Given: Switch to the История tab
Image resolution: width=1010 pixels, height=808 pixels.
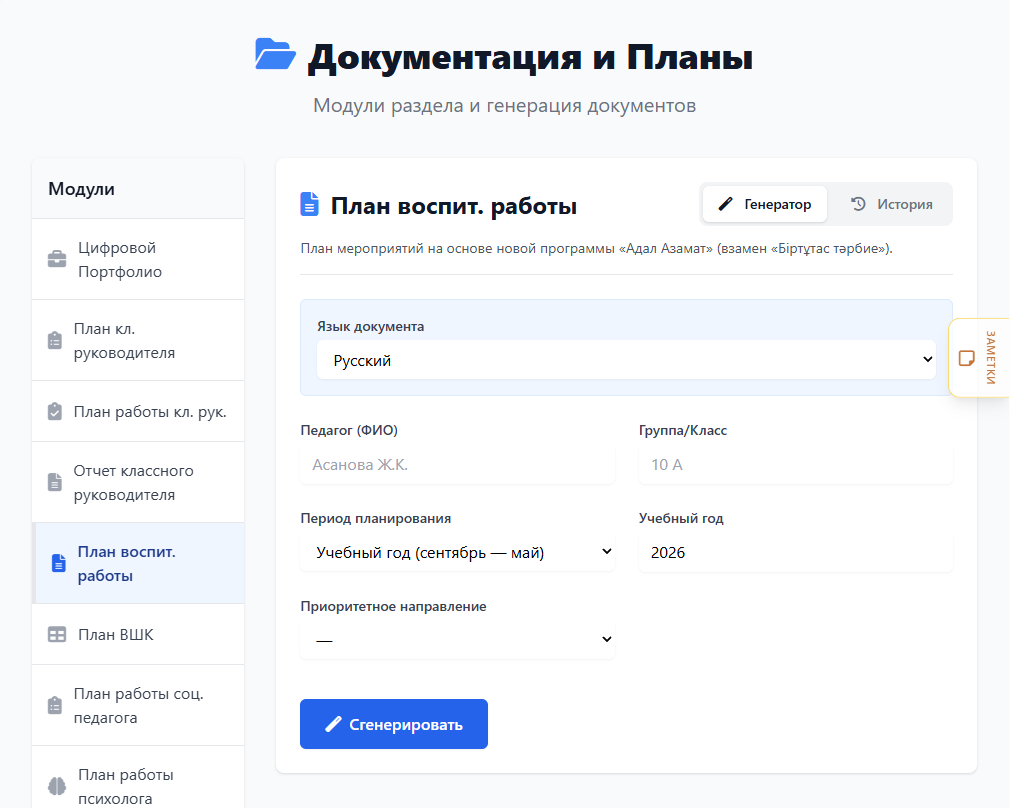Looking at the screenshot, I should point(891,204).
